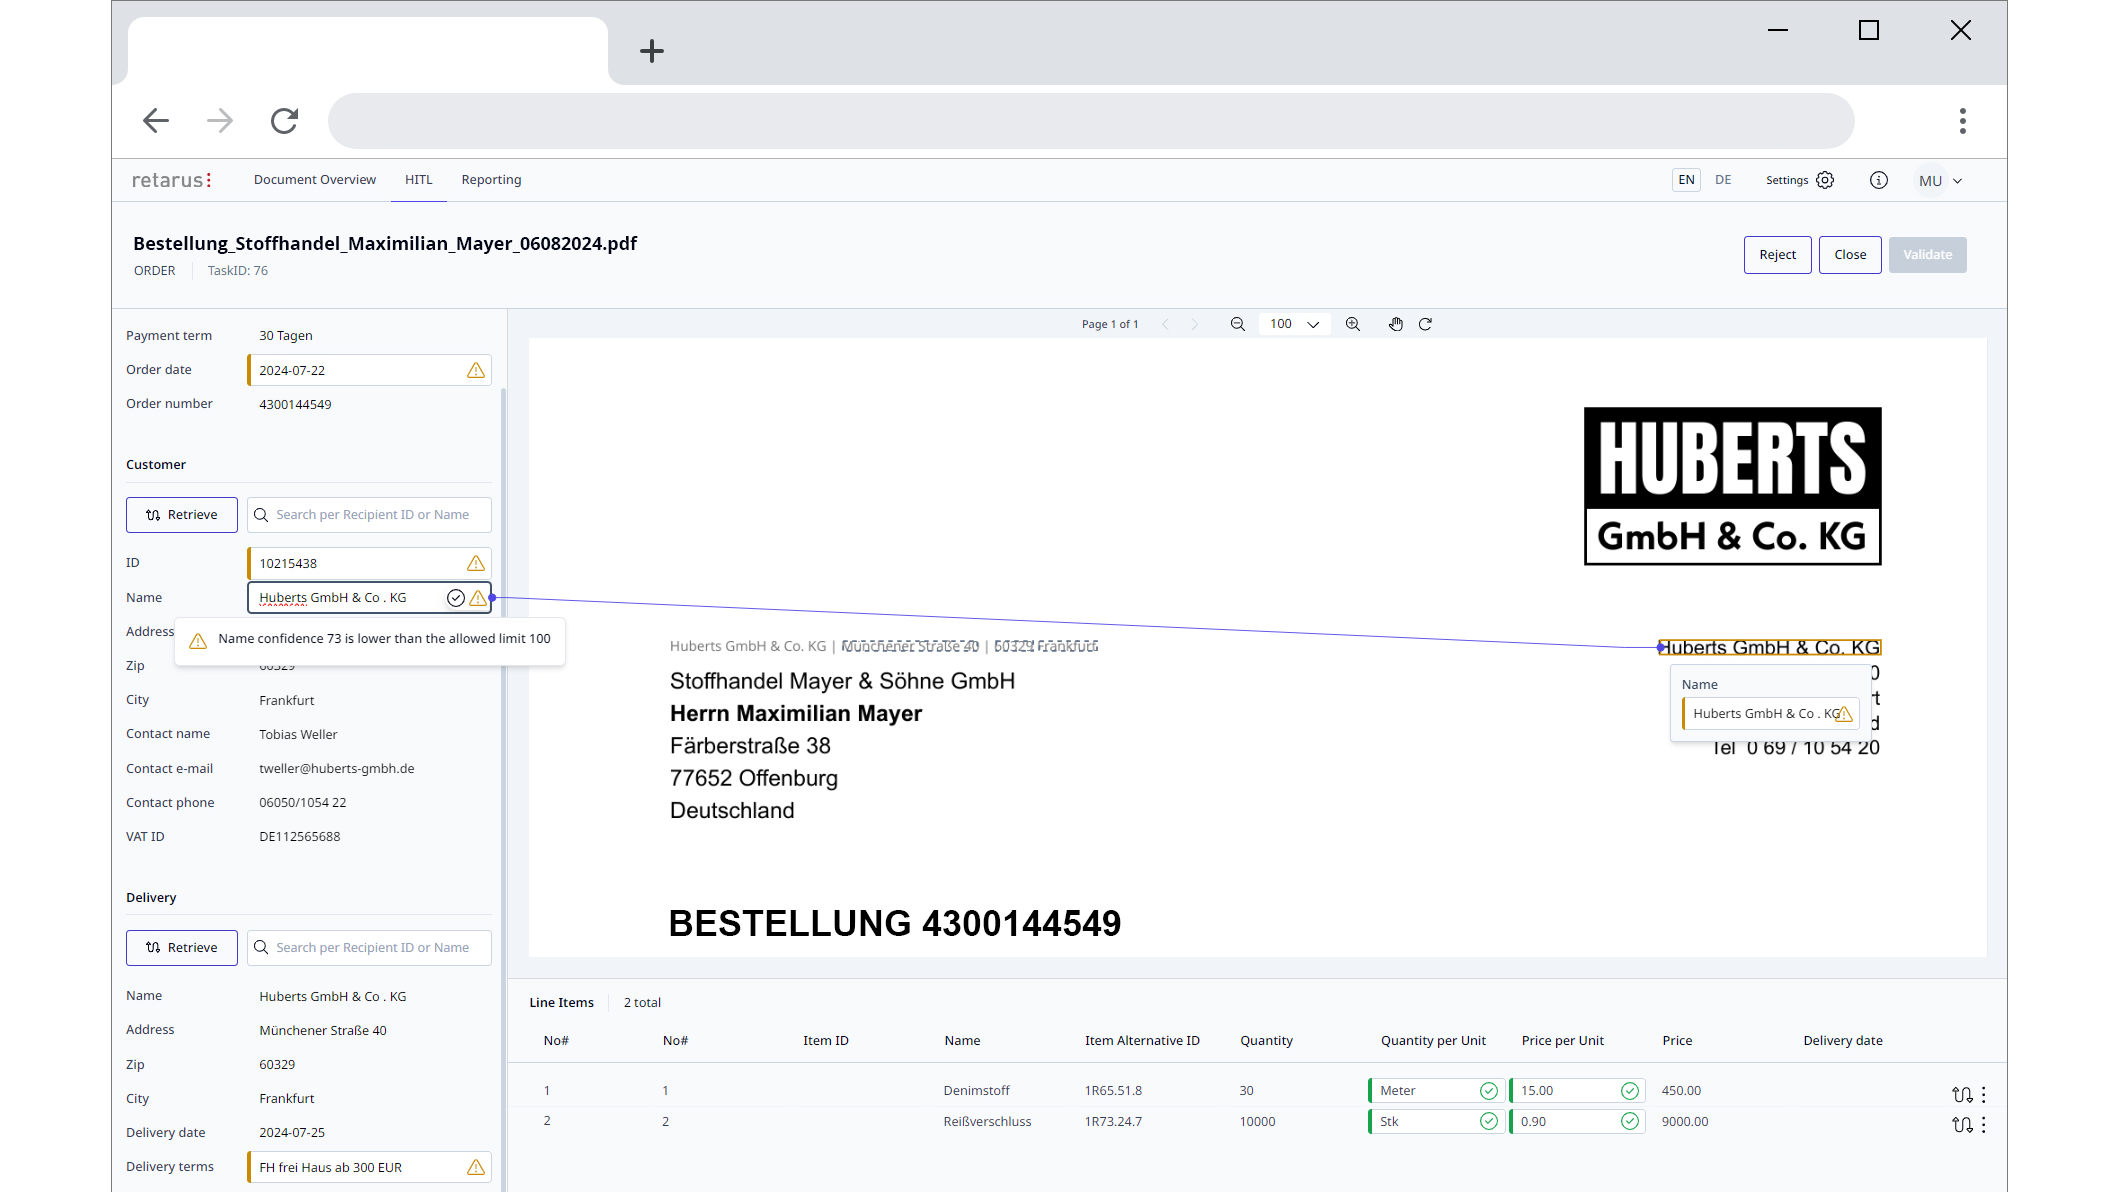Click the Reject button for this order
Image resolution: width=2119 pixels, height=1192 pixels.
(1777, 255)
